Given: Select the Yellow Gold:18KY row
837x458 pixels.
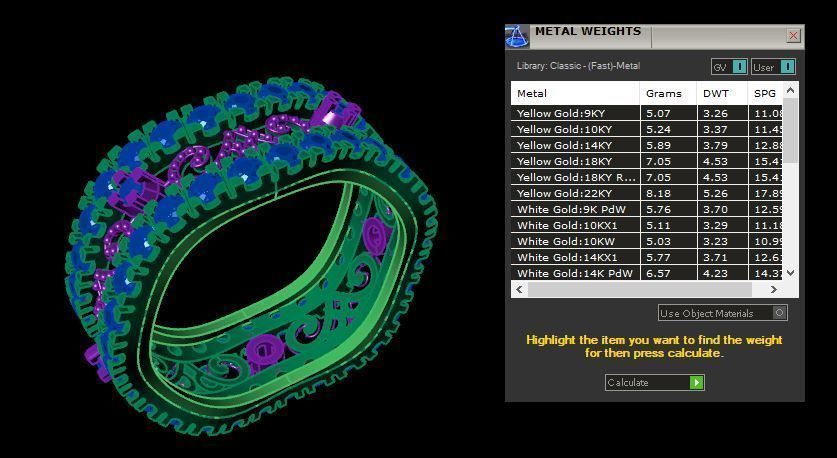Looking at the screenshot, I should (647, 161).
